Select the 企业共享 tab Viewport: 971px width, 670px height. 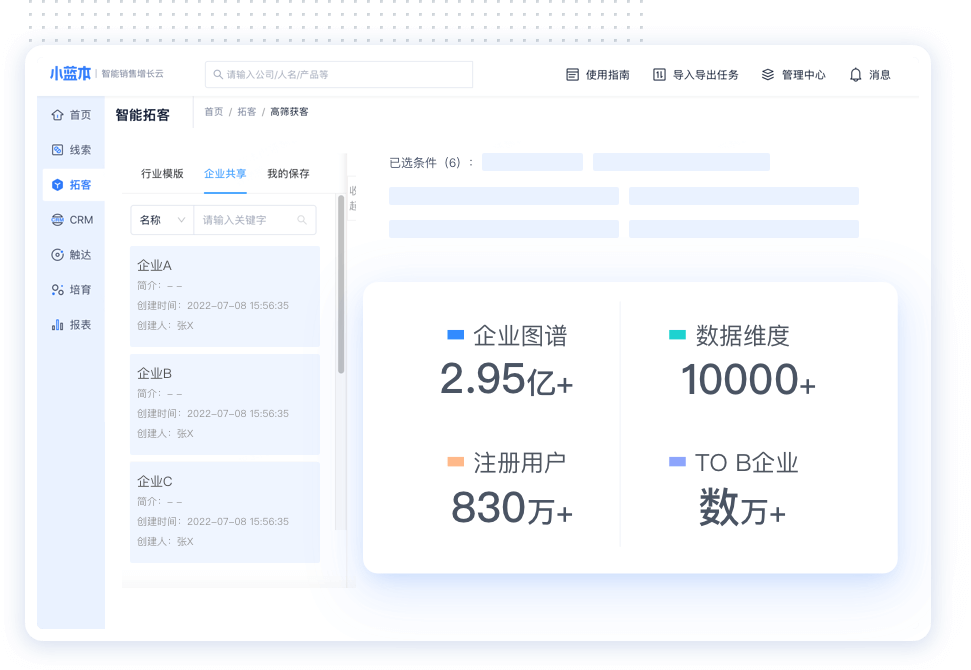pos(224,173)
